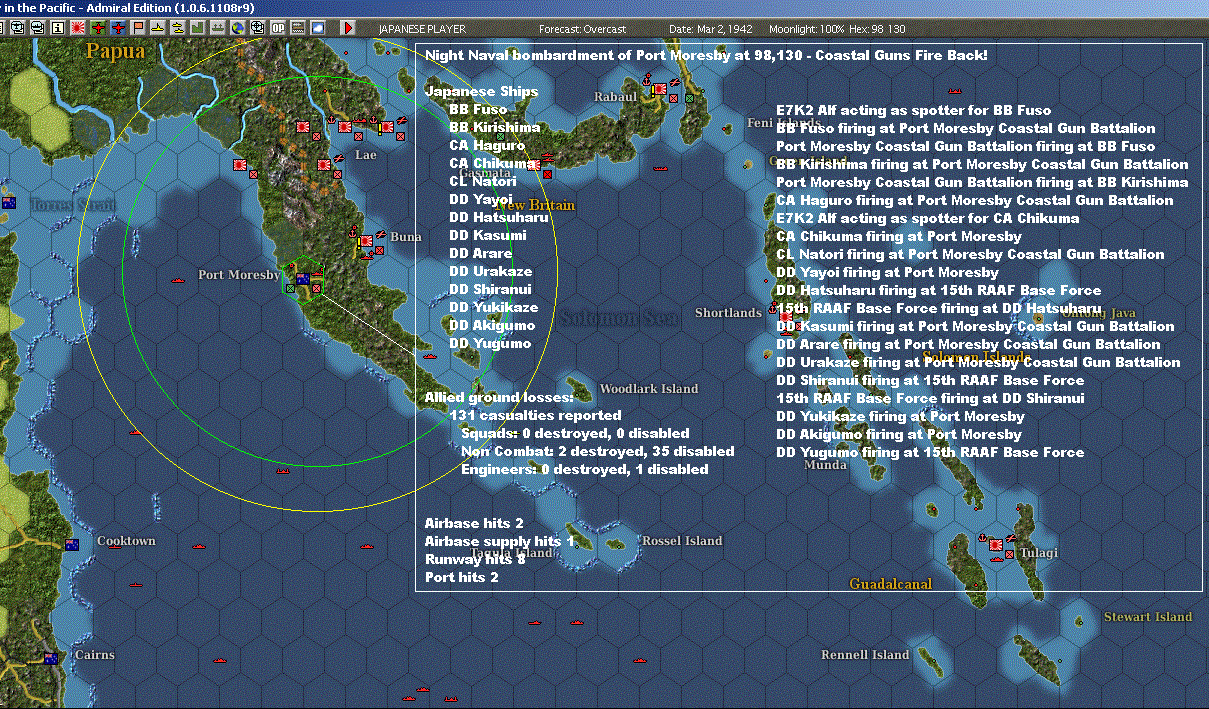
Task: Open the info 'i' toolbar icon
Action: [58, 28]
